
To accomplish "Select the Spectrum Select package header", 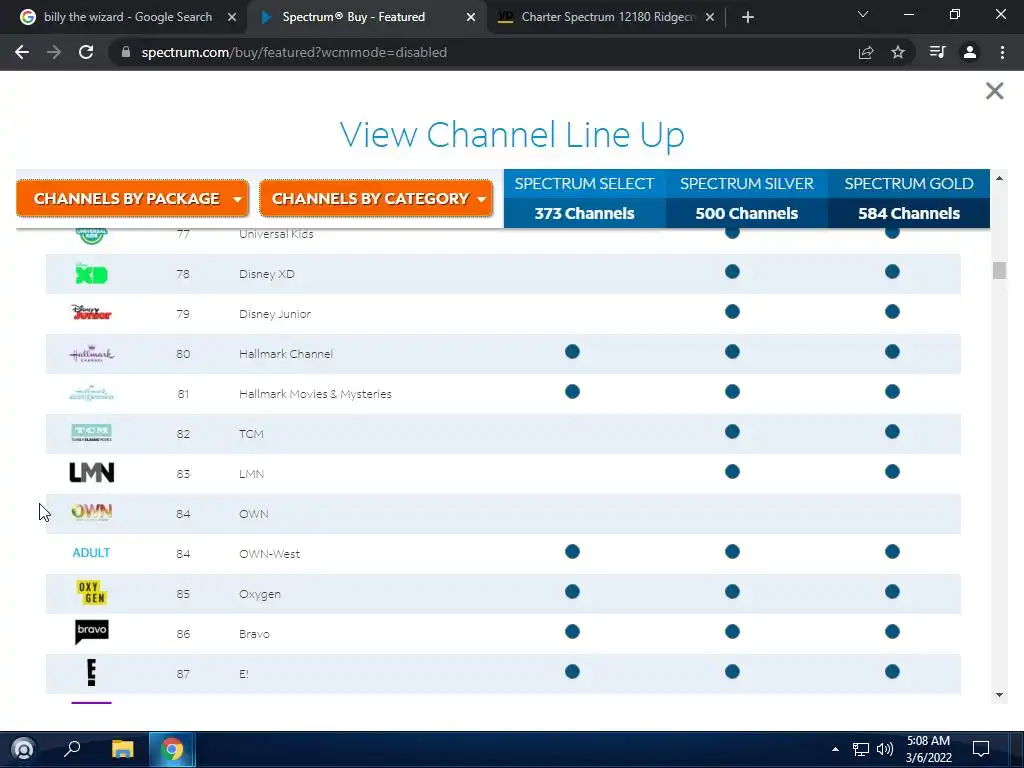I will 584,199.
